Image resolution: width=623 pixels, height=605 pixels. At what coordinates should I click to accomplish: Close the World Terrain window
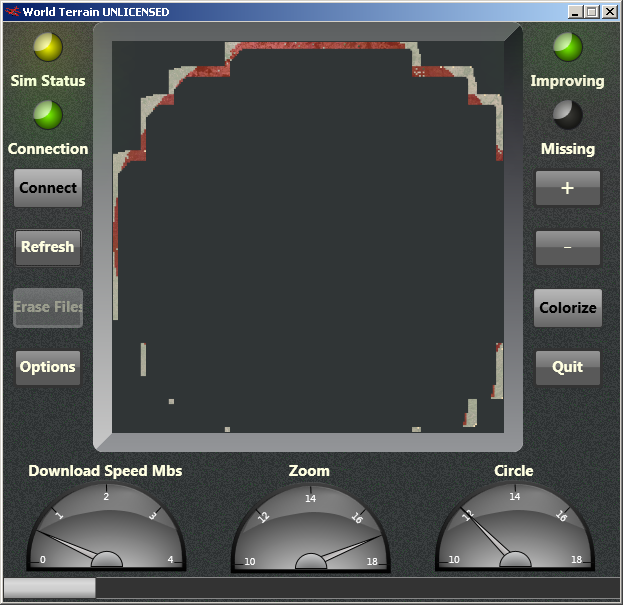(610, 12)
